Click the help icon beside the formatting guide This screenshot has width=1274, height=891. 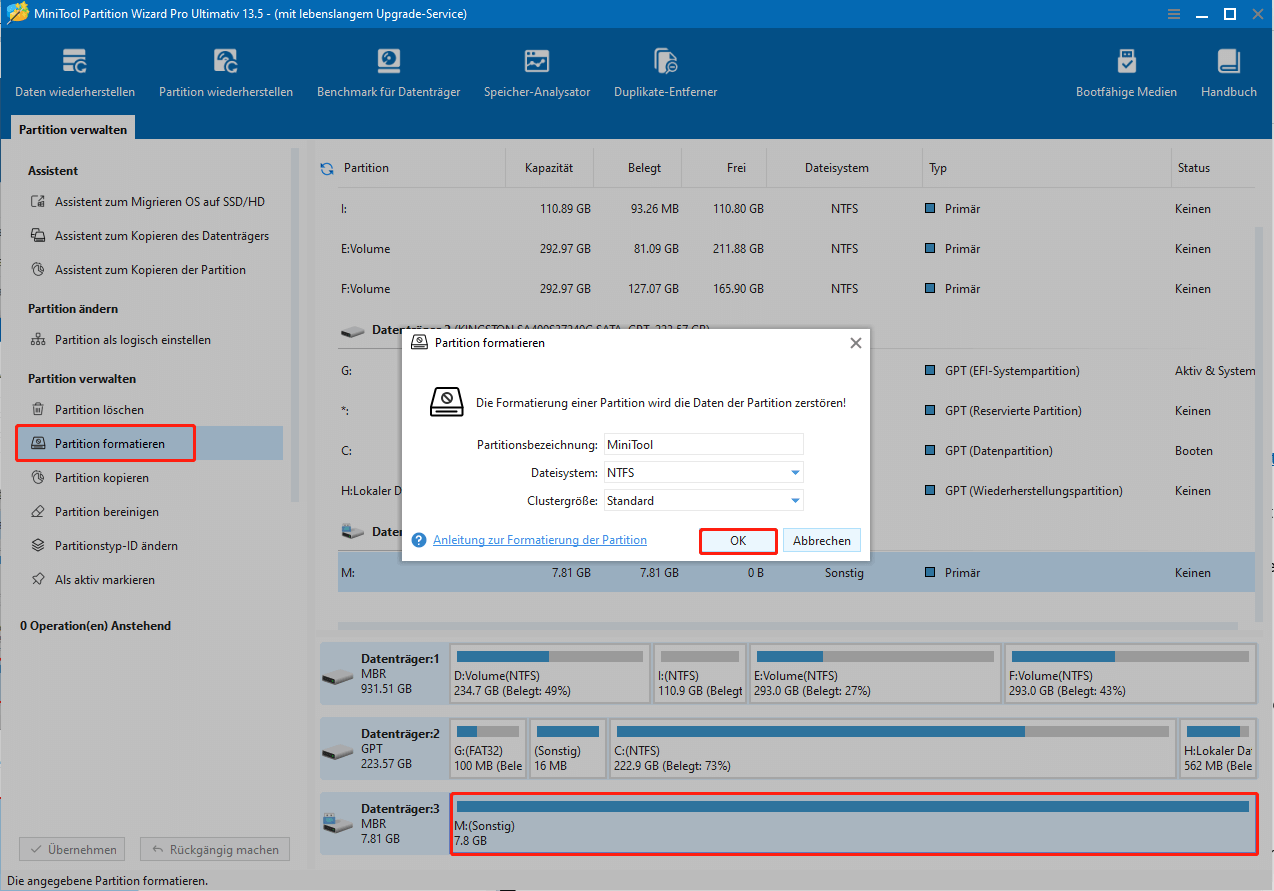418,539
